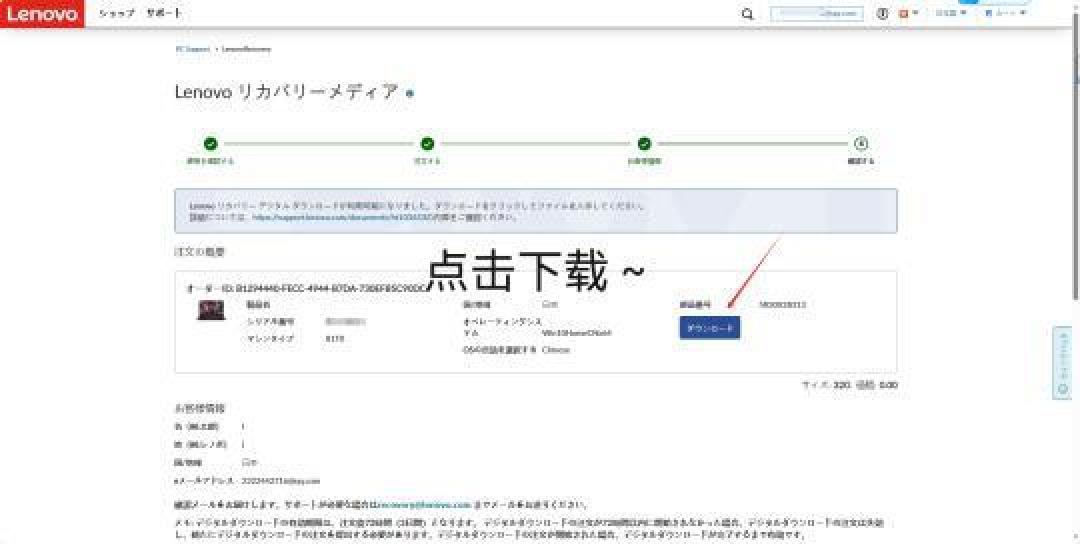Viewport: 1080px width, 544px height.
Task: Open the support.lenovo.com documents link in notice
Action: pos(342,217)
